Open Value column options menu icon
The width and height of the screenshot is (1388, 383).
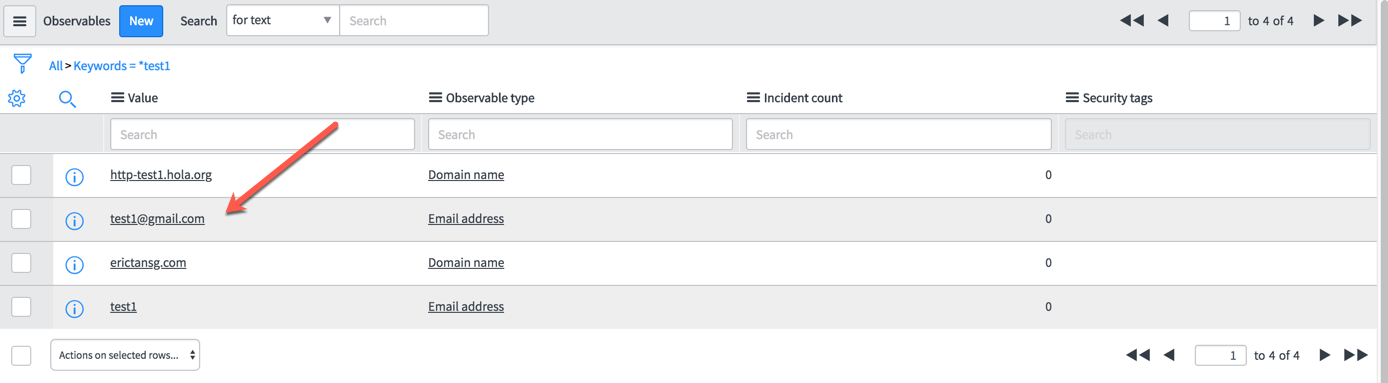(117, 98)
